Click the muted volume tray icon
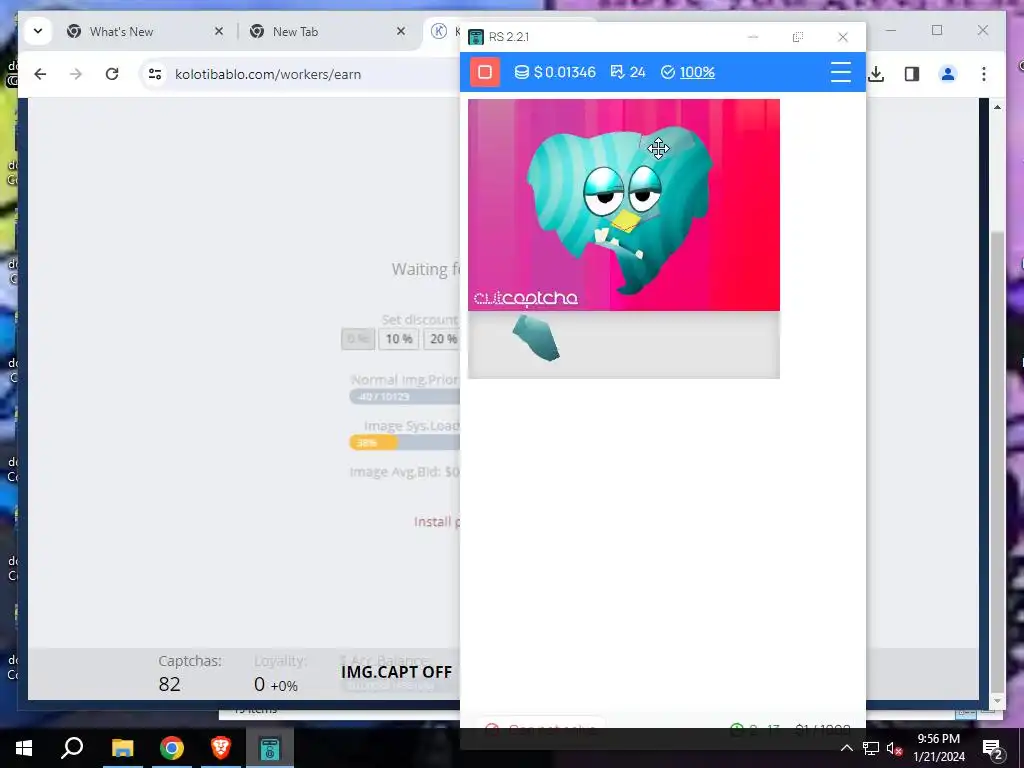The width and height of the screenshot is (1024, 768). click(895, 748)
